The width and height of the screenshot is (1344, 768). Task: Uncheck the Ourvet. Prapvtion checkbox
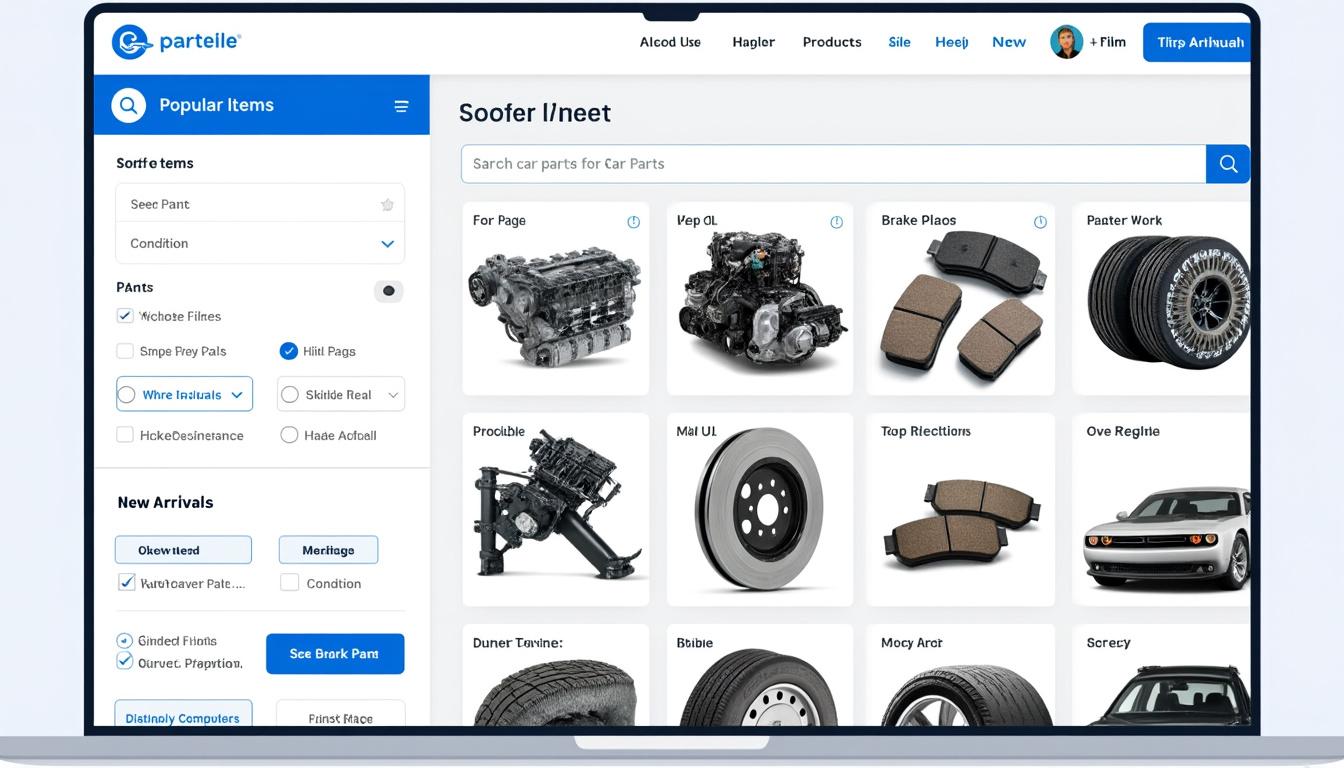click(125, 661)
